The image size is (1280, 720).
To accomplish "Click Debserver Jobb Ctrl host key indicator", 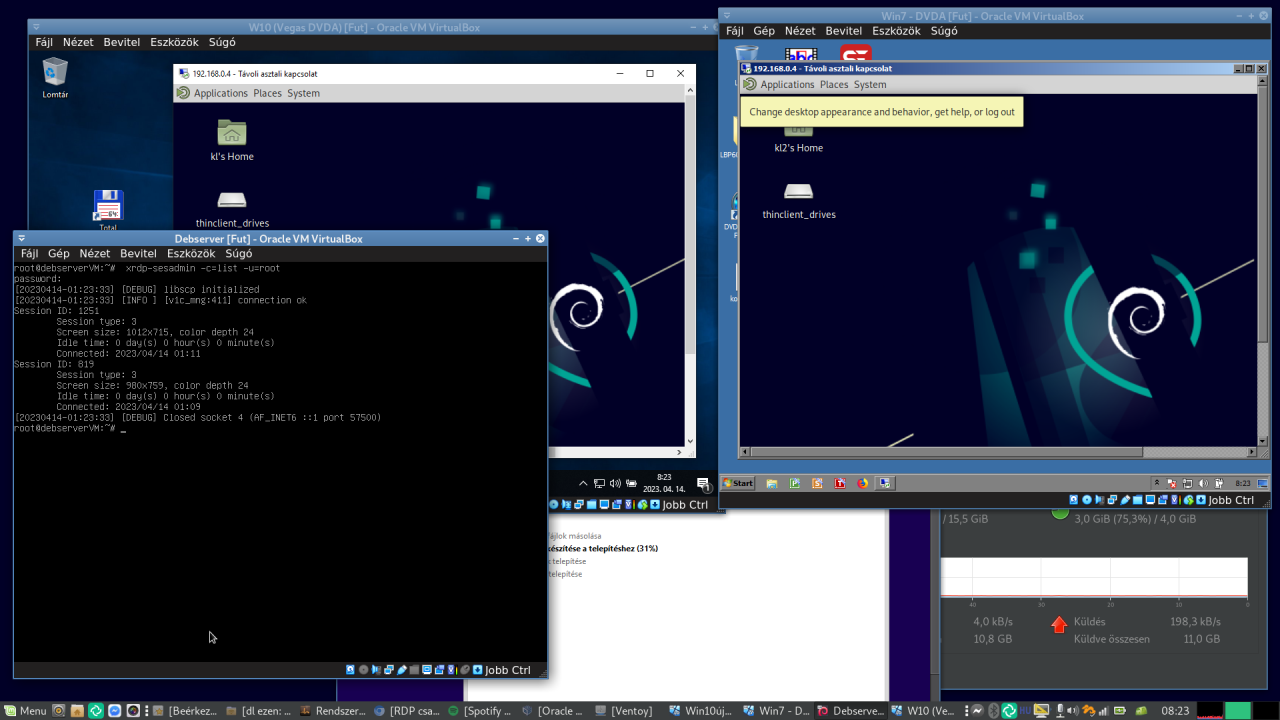I will pyautogui.click(x=507, y=670).
